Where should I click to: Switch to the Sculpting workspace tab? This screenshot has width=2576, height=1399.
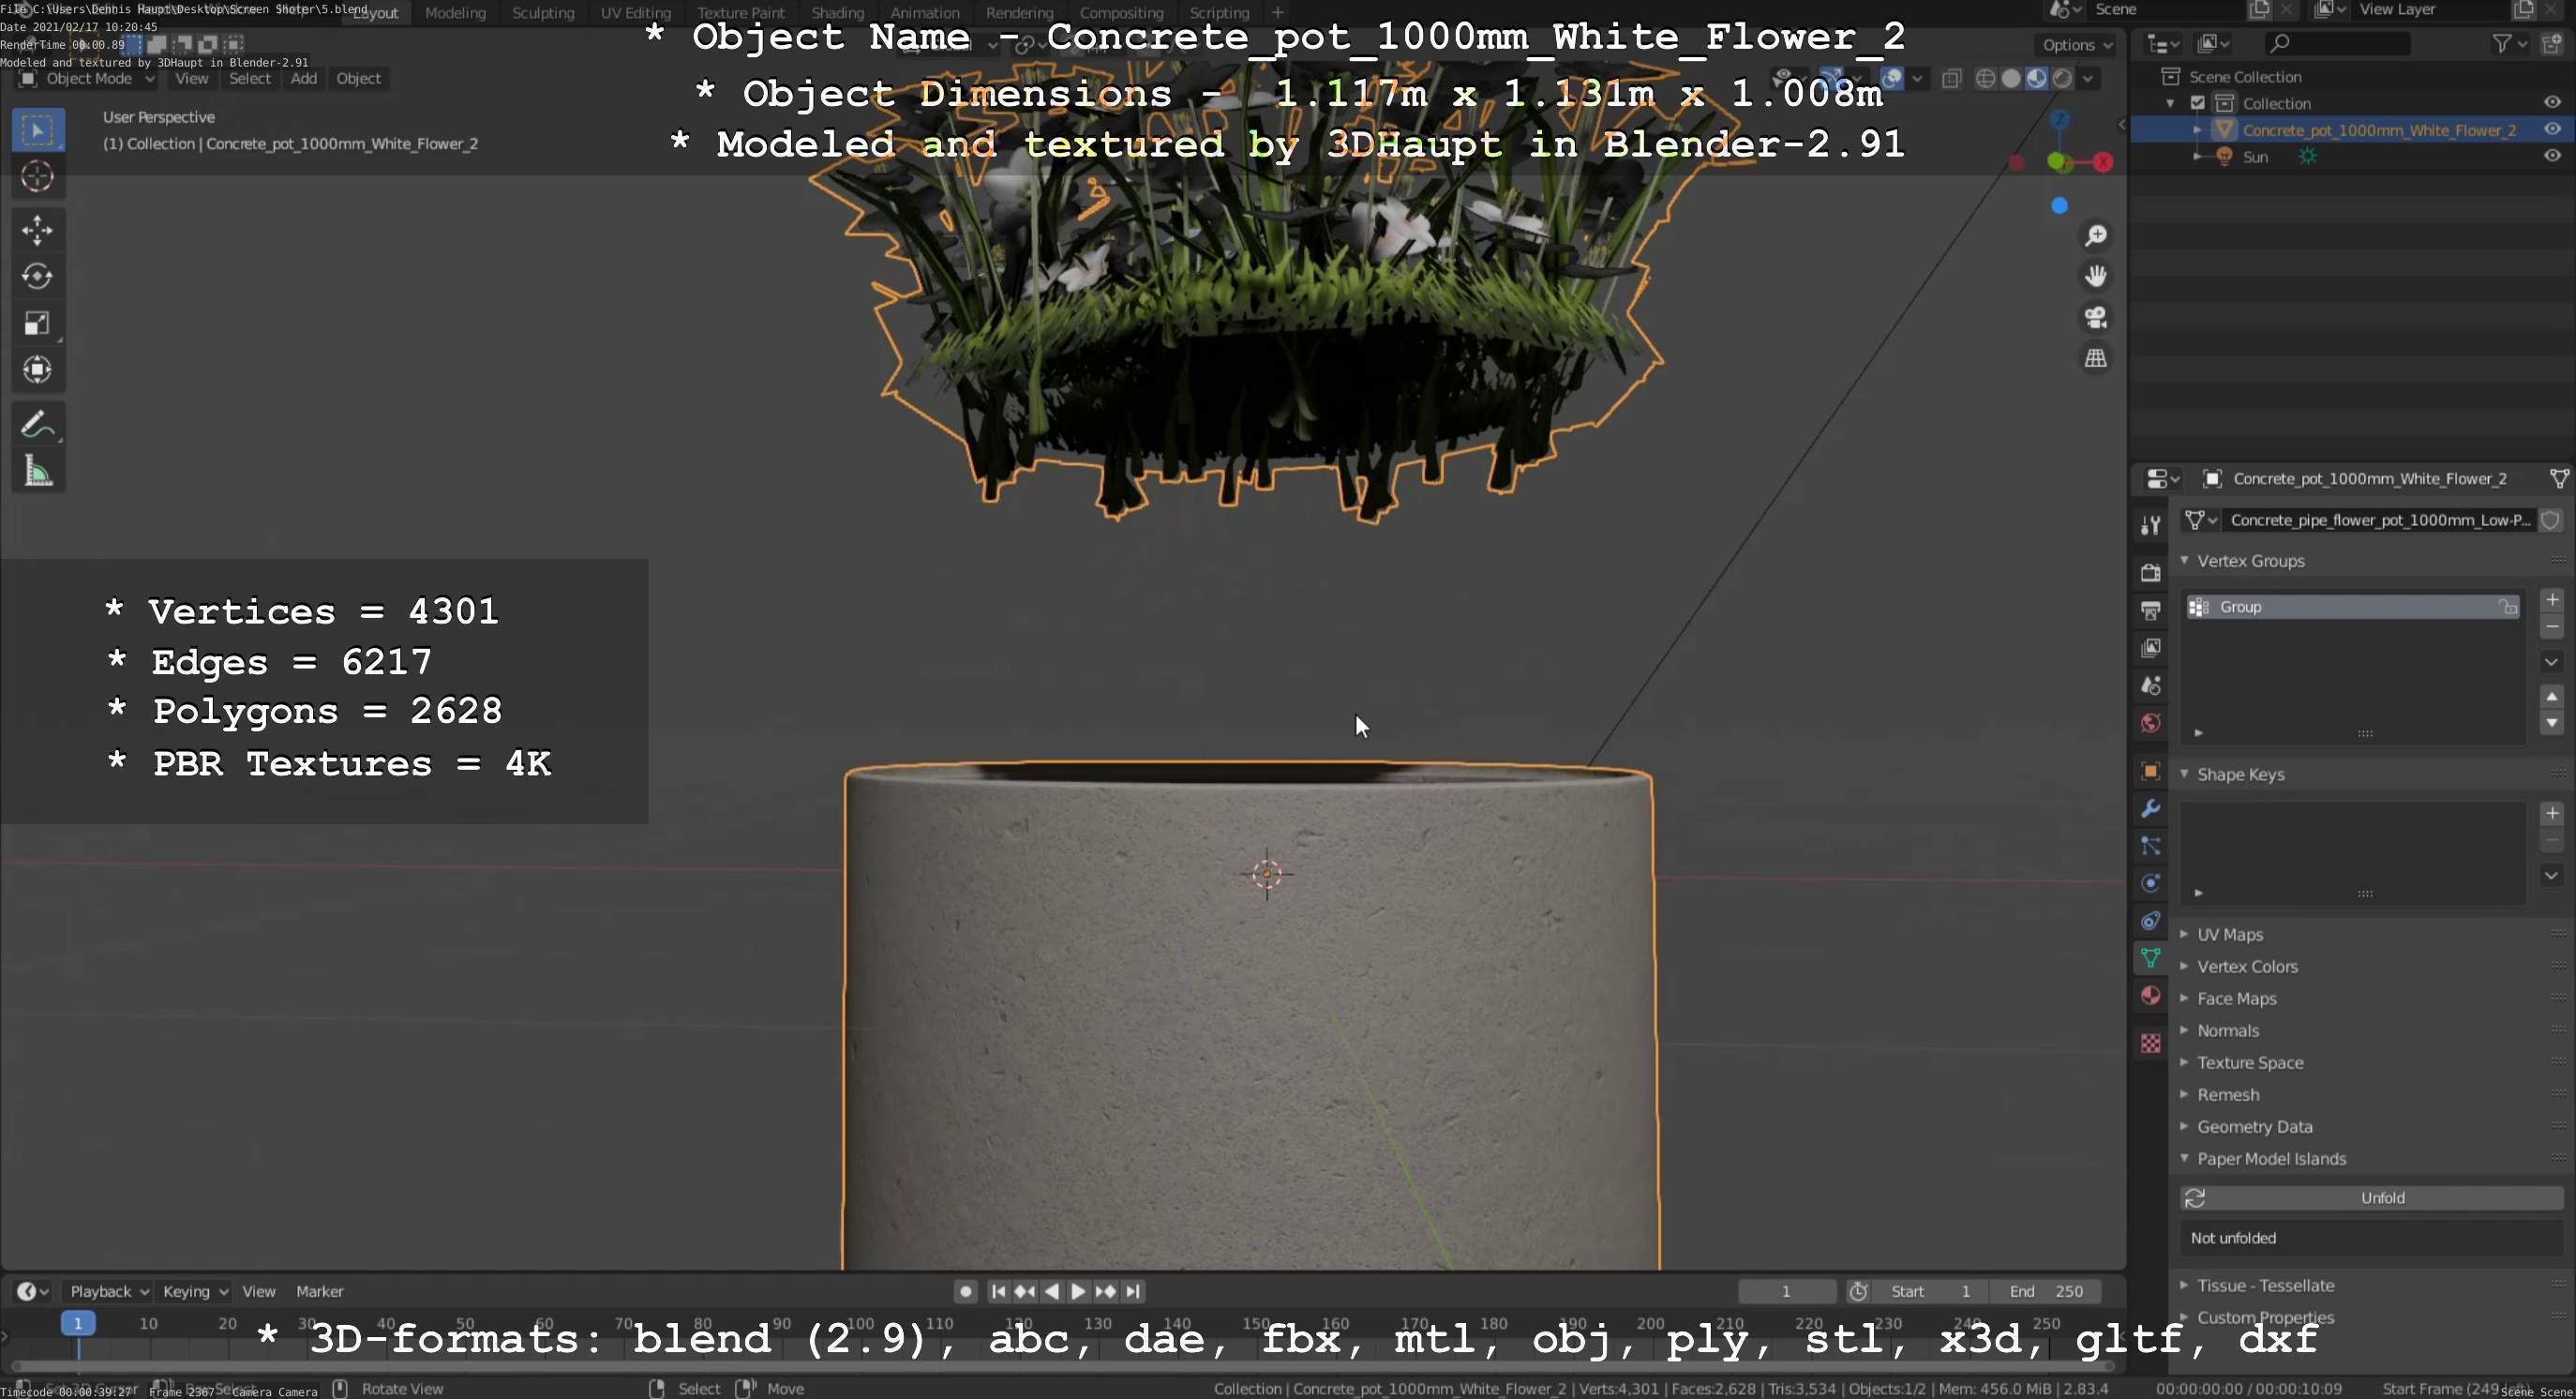pyautogui.click(x=543, y=13)
